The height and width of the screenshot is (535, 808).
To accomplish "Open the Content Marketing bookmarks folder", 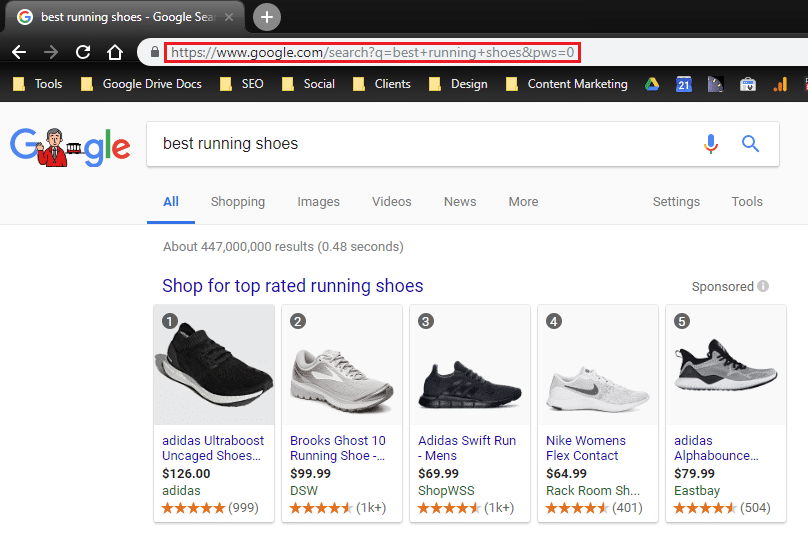I will [567, 84].
